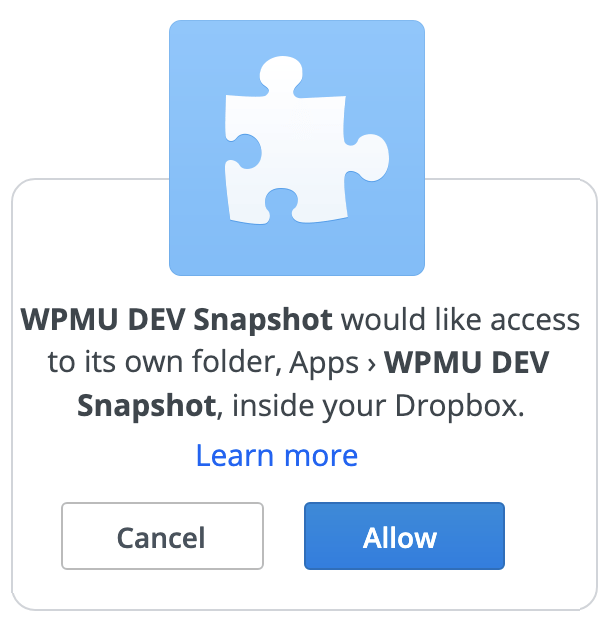
Task: Click the 'to its own folder' phrase
Action: pos(164,362)
